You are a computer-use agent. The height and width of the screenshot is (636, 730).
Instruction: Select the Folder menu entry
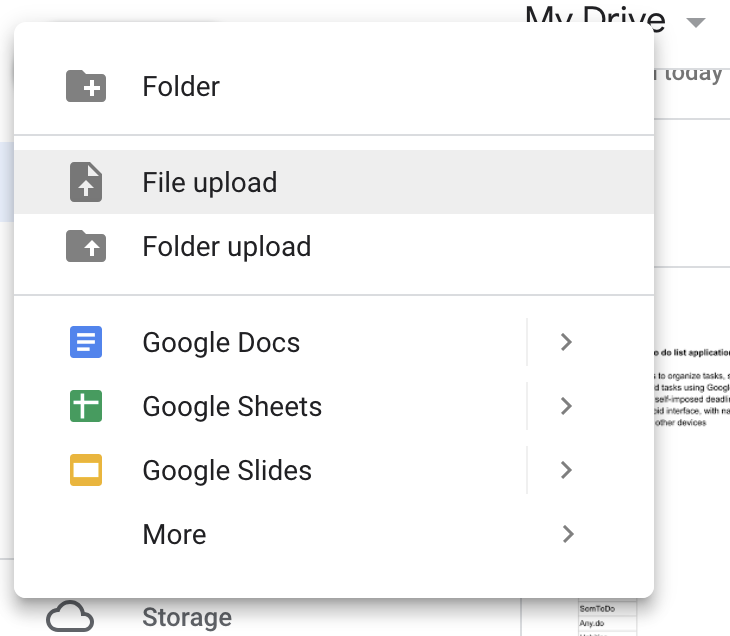point(334,86)
